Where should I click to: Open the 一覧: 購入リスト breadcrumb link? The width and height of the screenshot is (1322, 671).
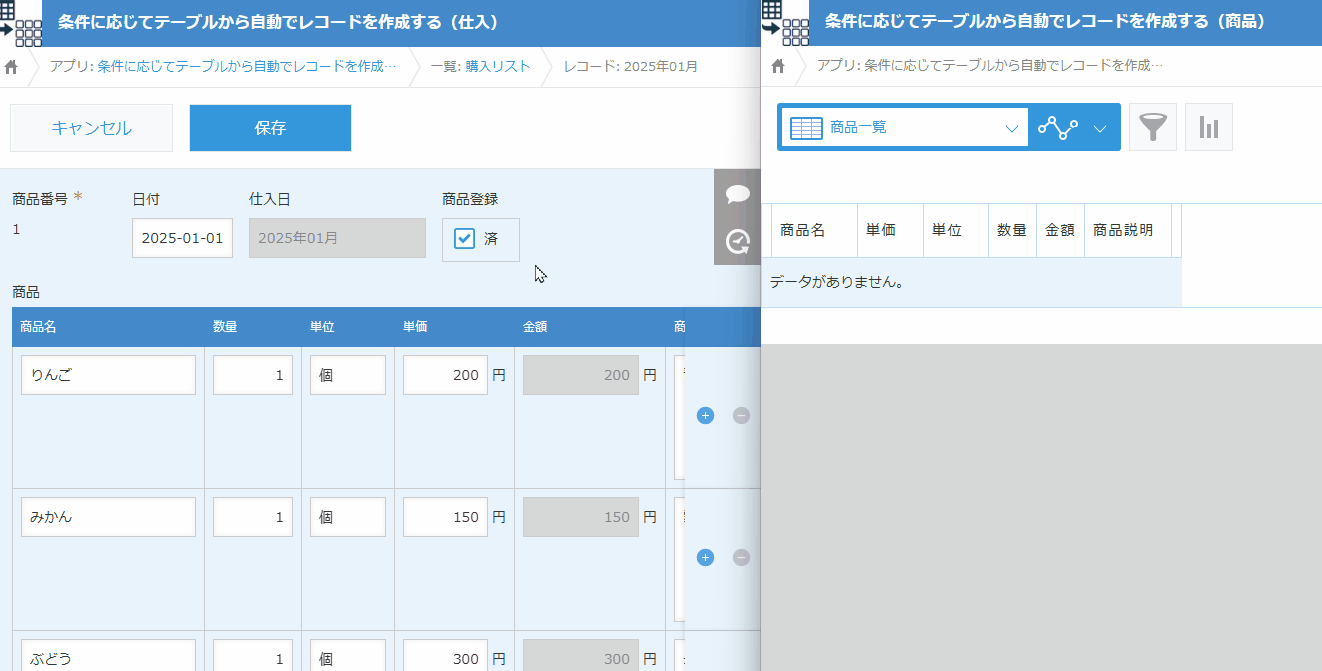pyautogui.click(x=480, y=67)
